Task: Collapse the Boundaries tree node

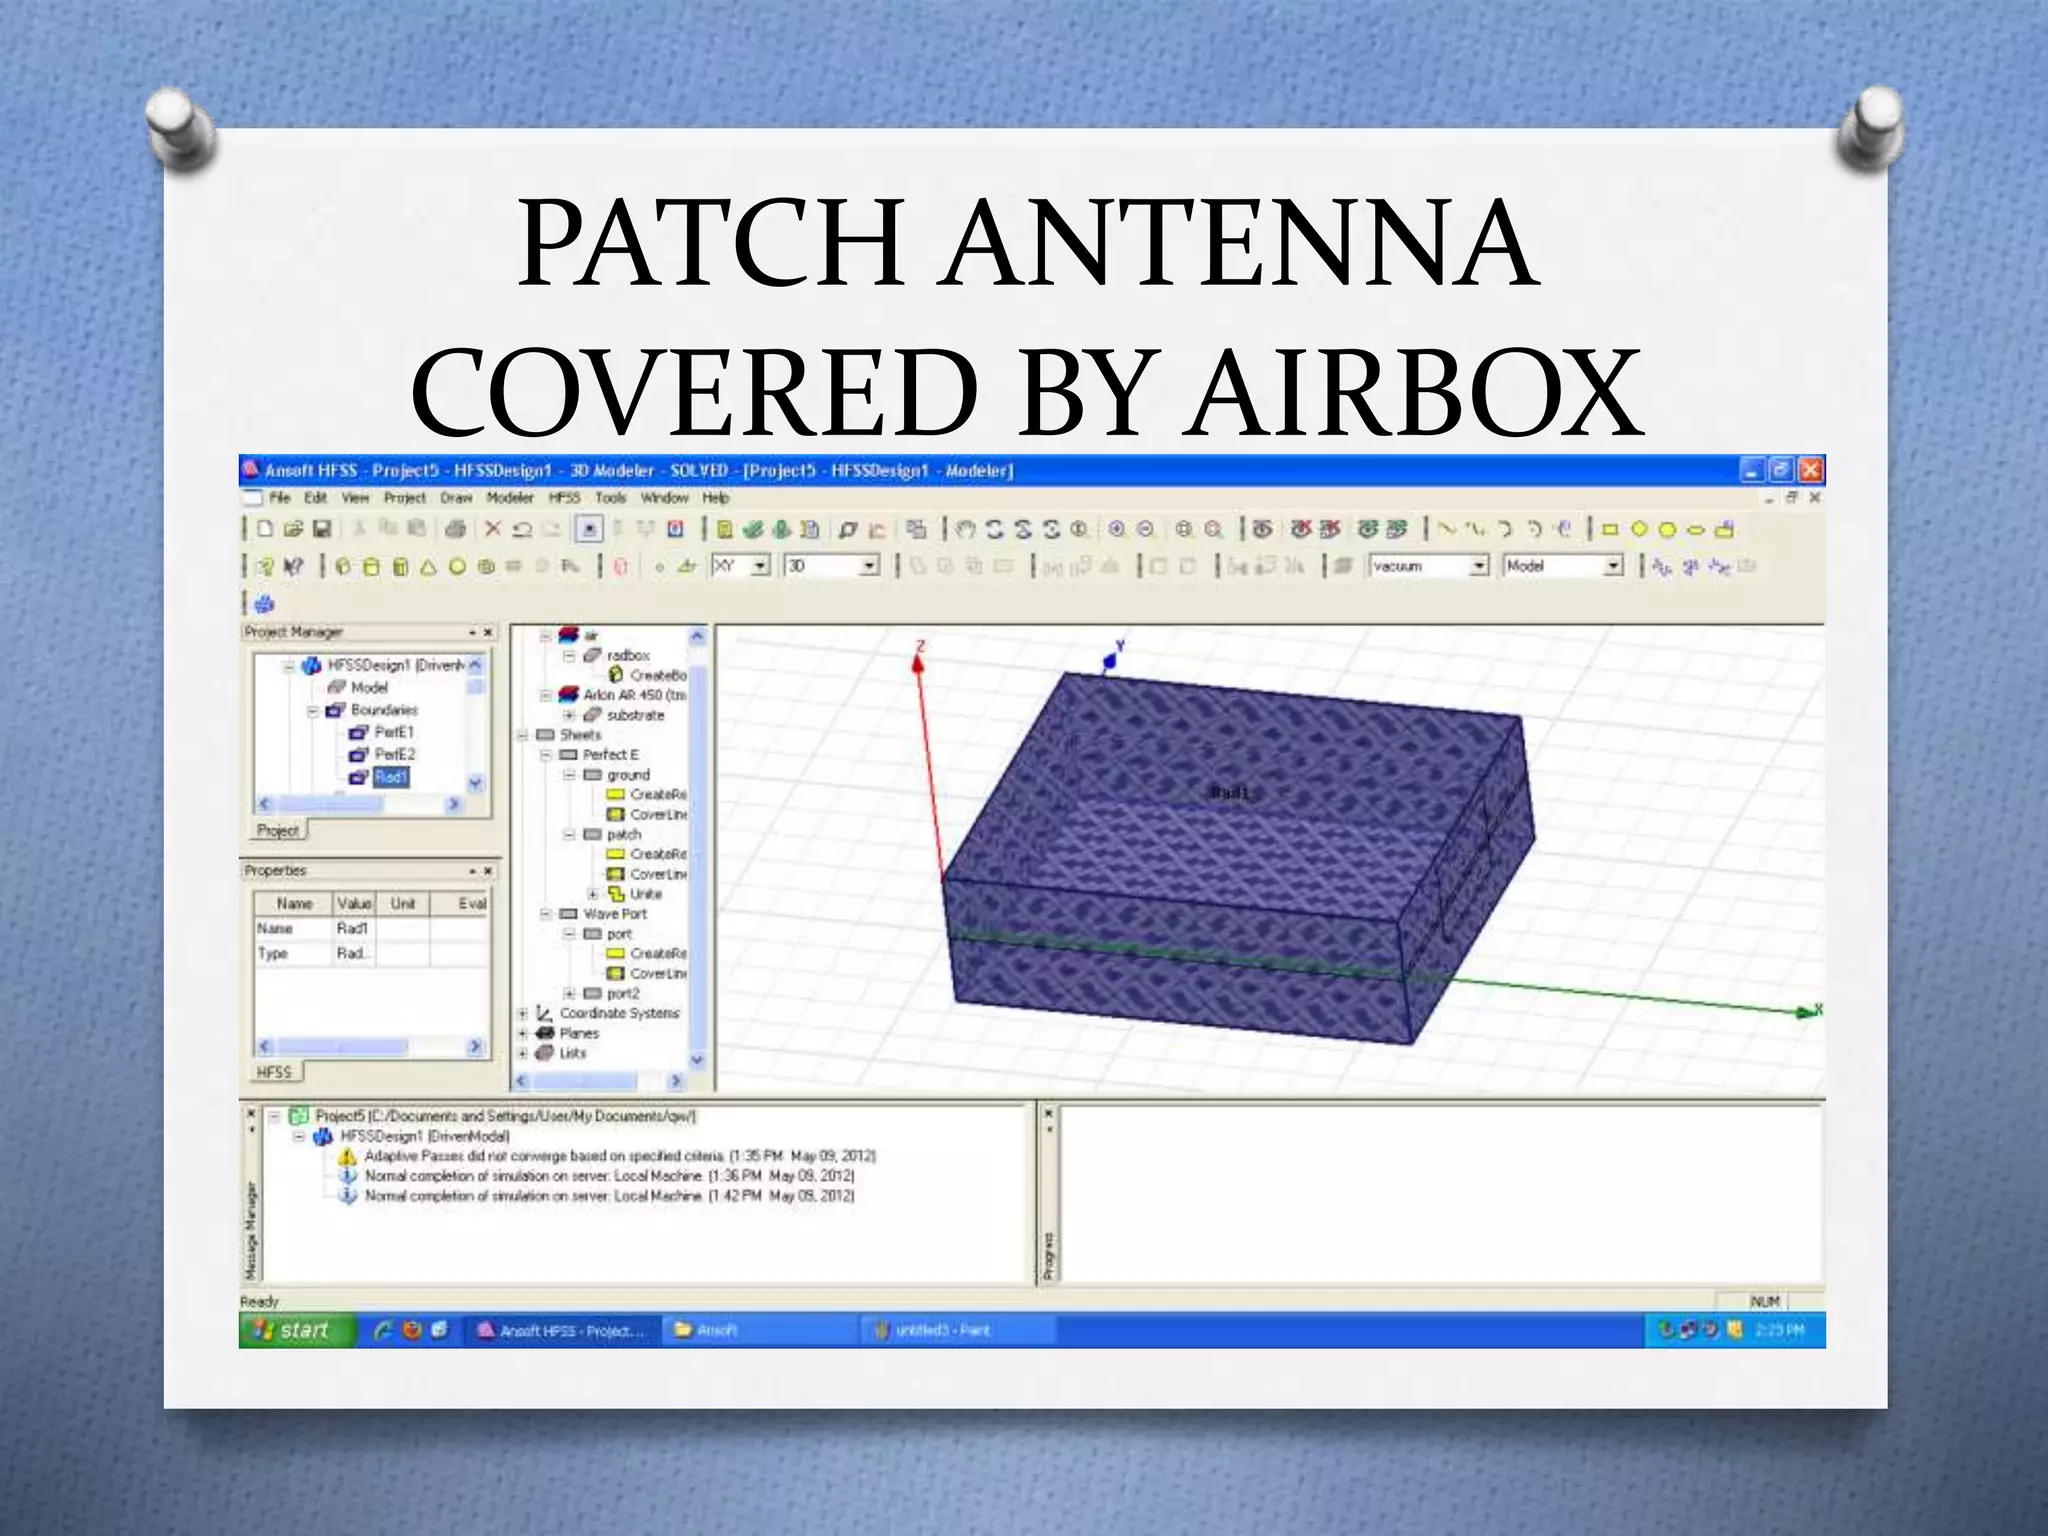Action: click(313, 711)
